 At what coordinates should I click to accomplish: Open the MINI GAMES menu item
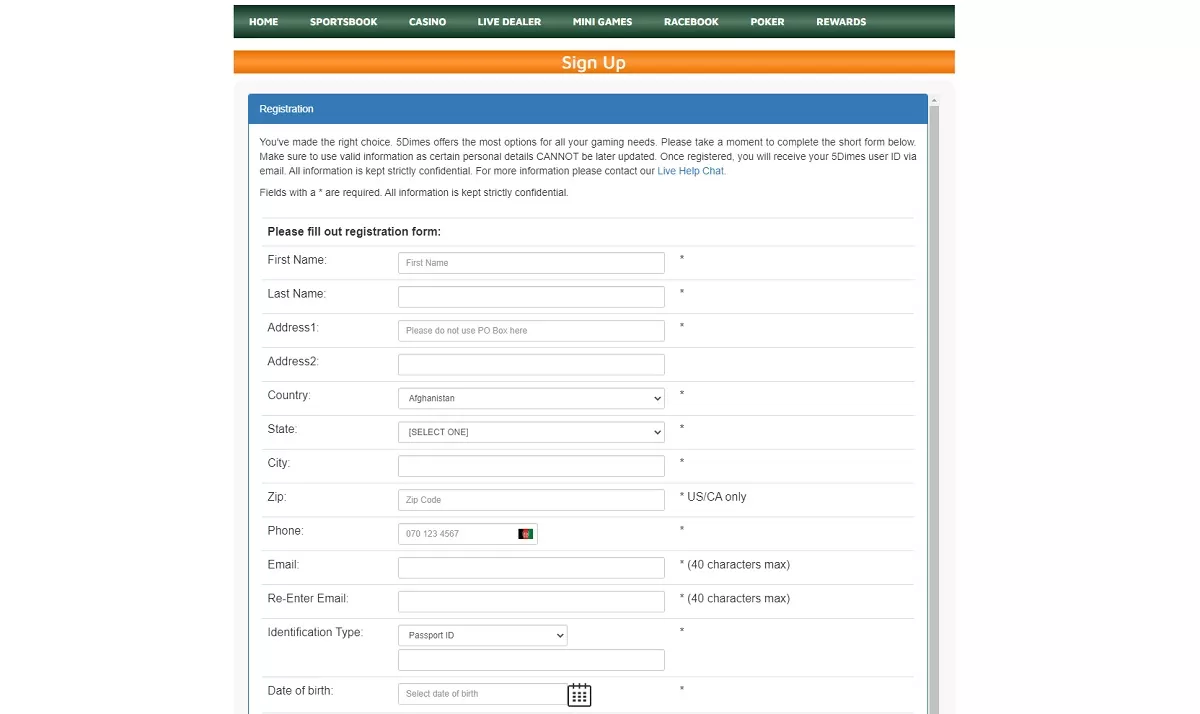pos(602,22)
